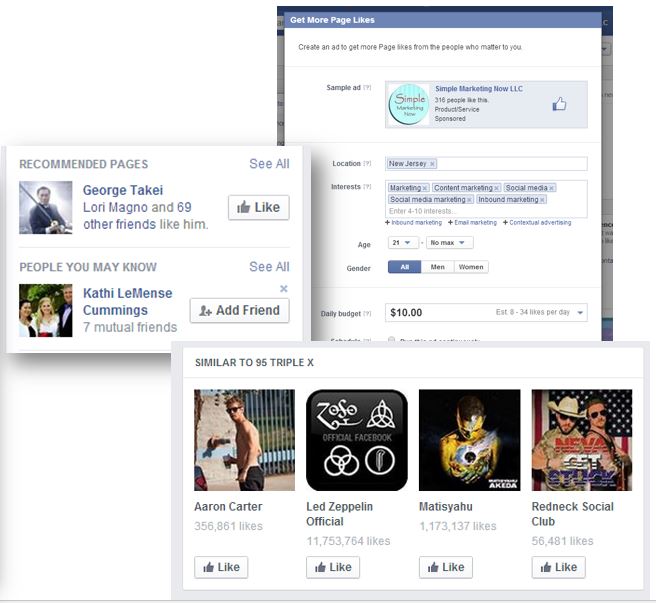
Task: Open the Led Zeppelin Official page title
Action: pos(339,514)
